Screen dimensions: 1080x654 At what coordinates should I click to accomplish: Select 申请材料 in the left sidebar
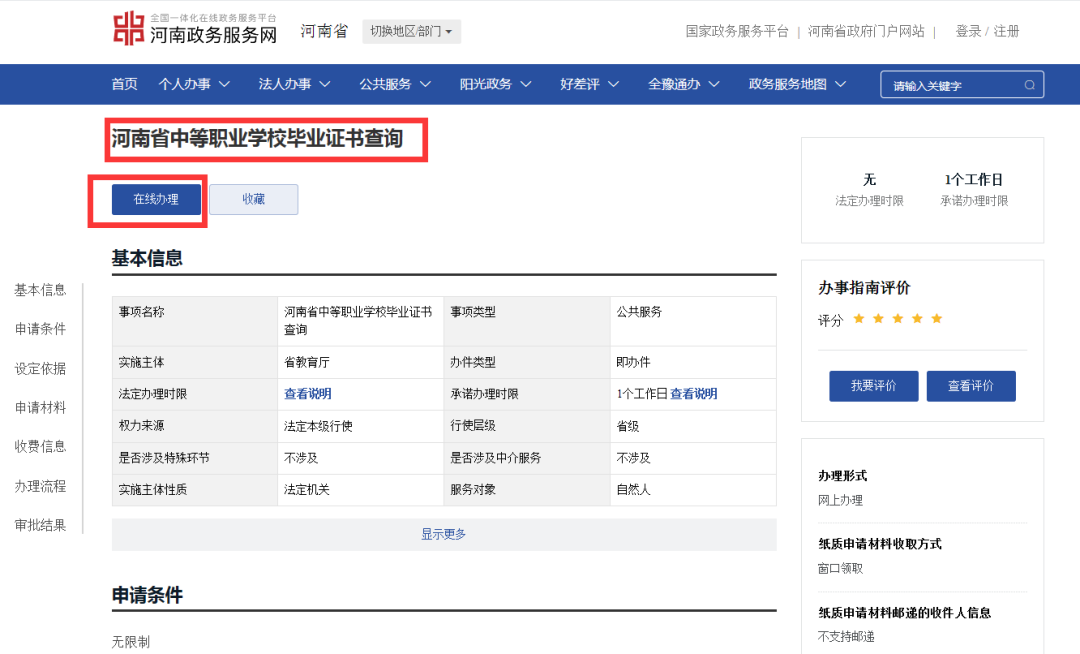(40, 407)
